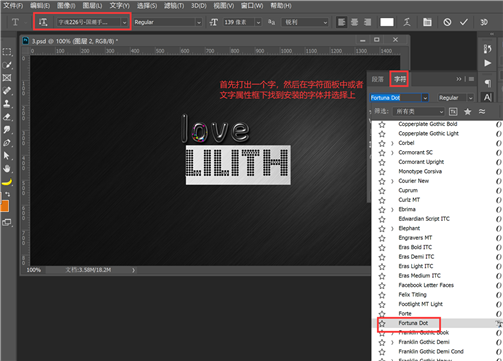The image size is (503, 361).
Task: Open the status bar info arrow
Action: (133, 270)
